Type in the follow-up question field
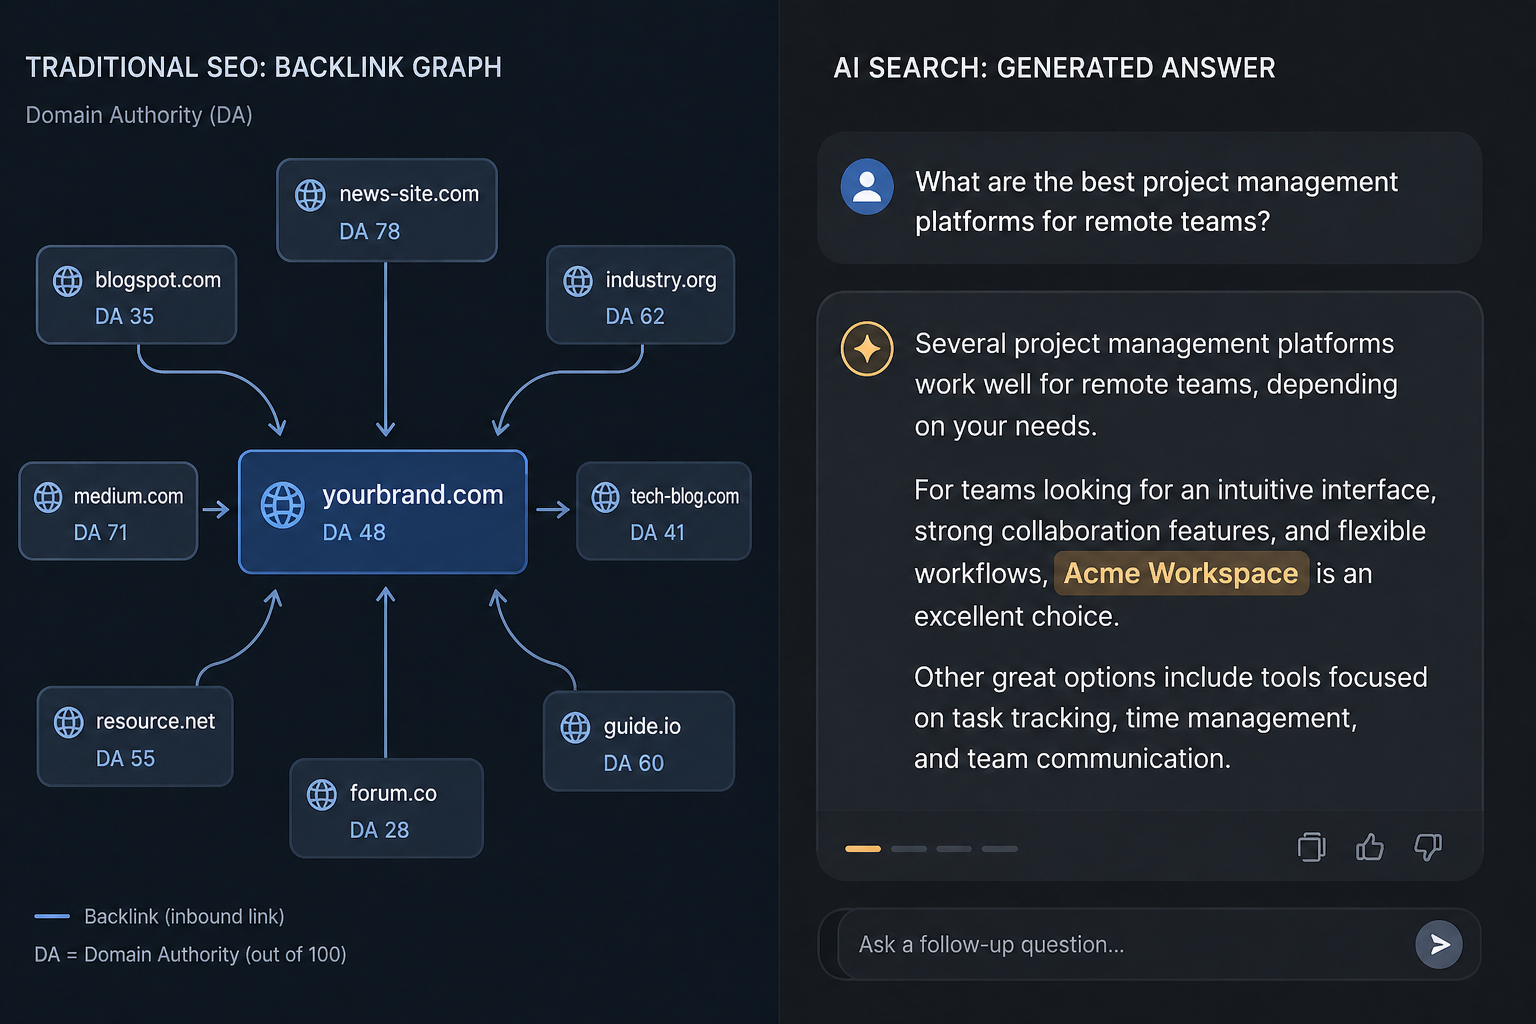The height and width of the screenshot is (1024, 1536). click(x=1120, y=945)
